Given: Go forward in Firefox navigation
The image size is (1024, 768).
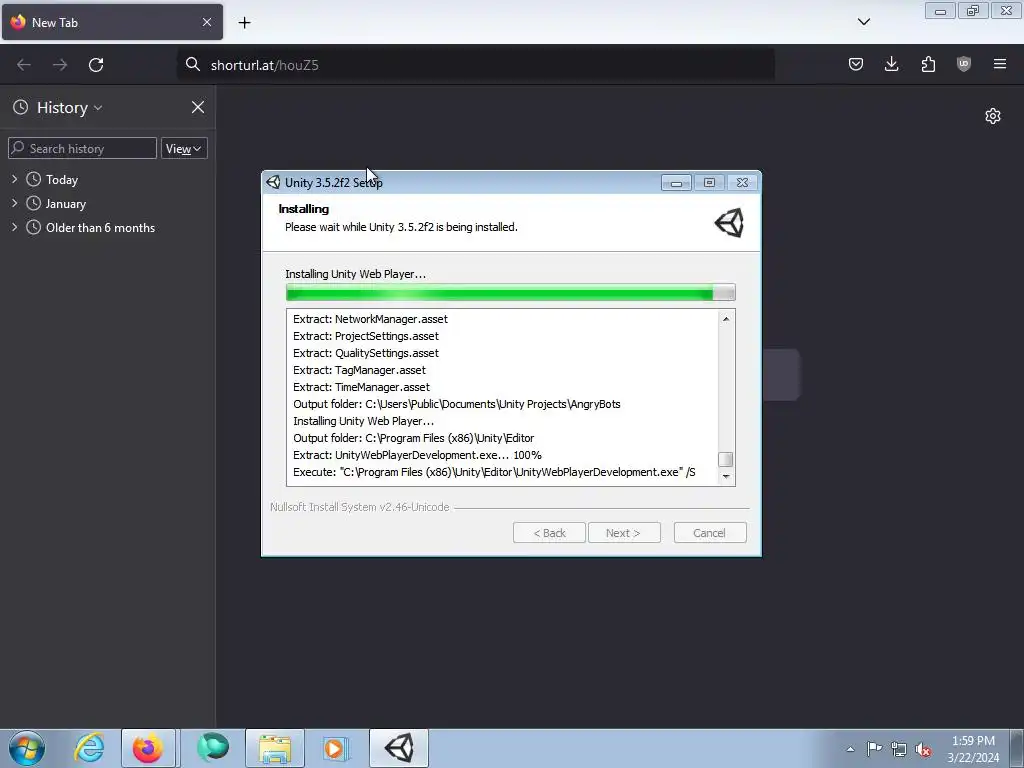Looking at the screenshot, I should coord(60,65).
